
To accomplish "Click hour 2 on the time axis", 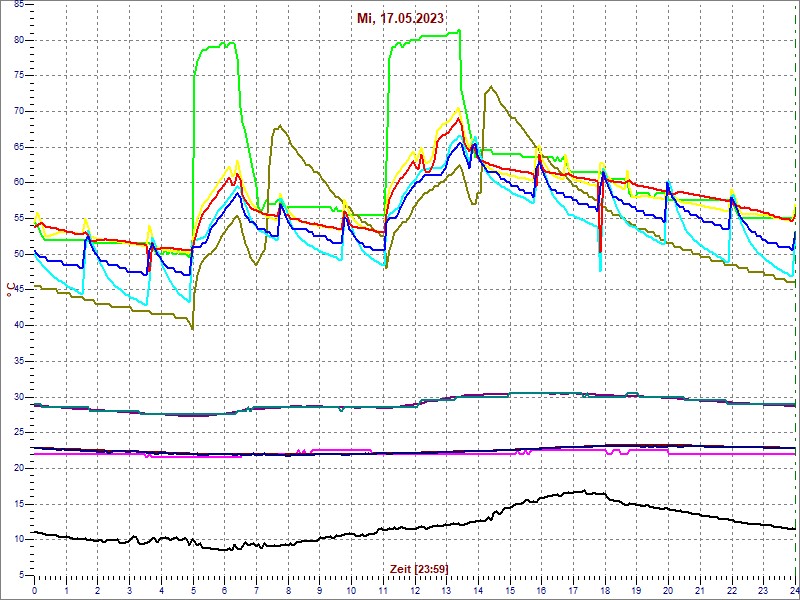I will (97, 589).
